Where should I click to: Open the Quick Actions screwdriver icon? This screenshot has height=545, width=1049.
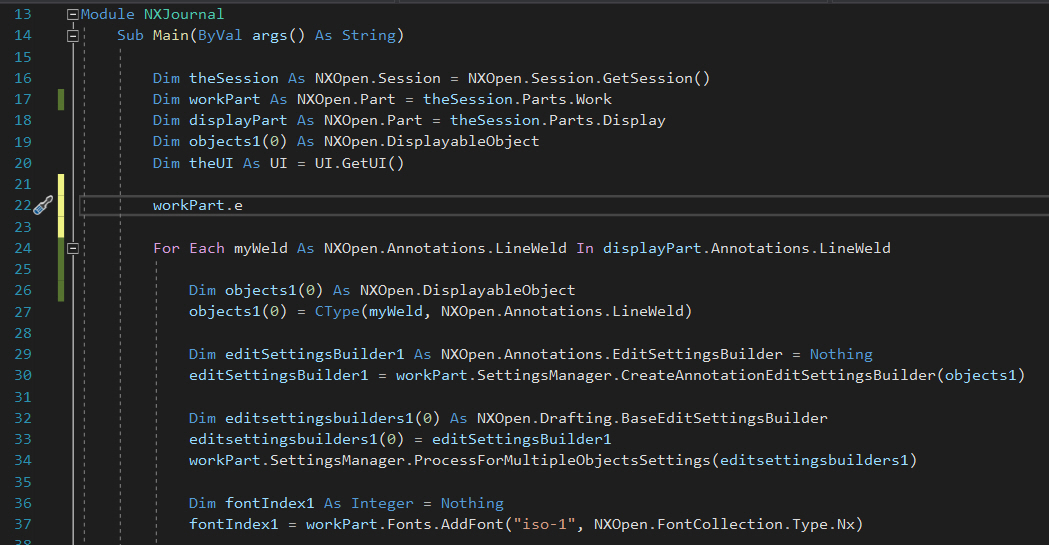[x=43, y=205]
